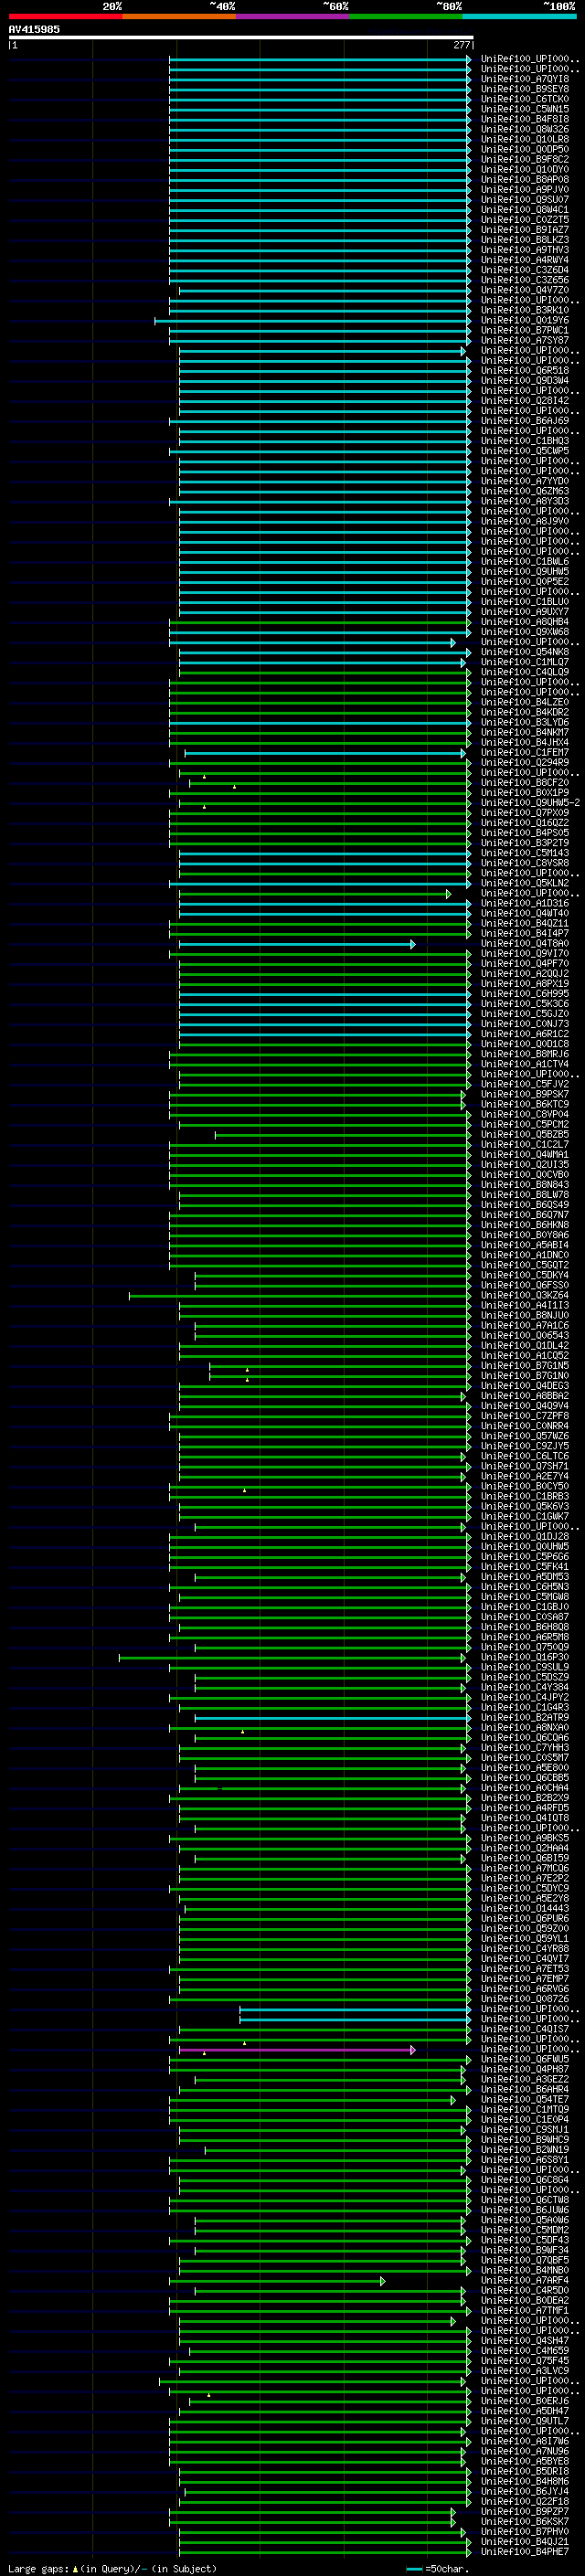
Task: Select label UniRef100_A7ARF4
Action: coord(525,2281)
